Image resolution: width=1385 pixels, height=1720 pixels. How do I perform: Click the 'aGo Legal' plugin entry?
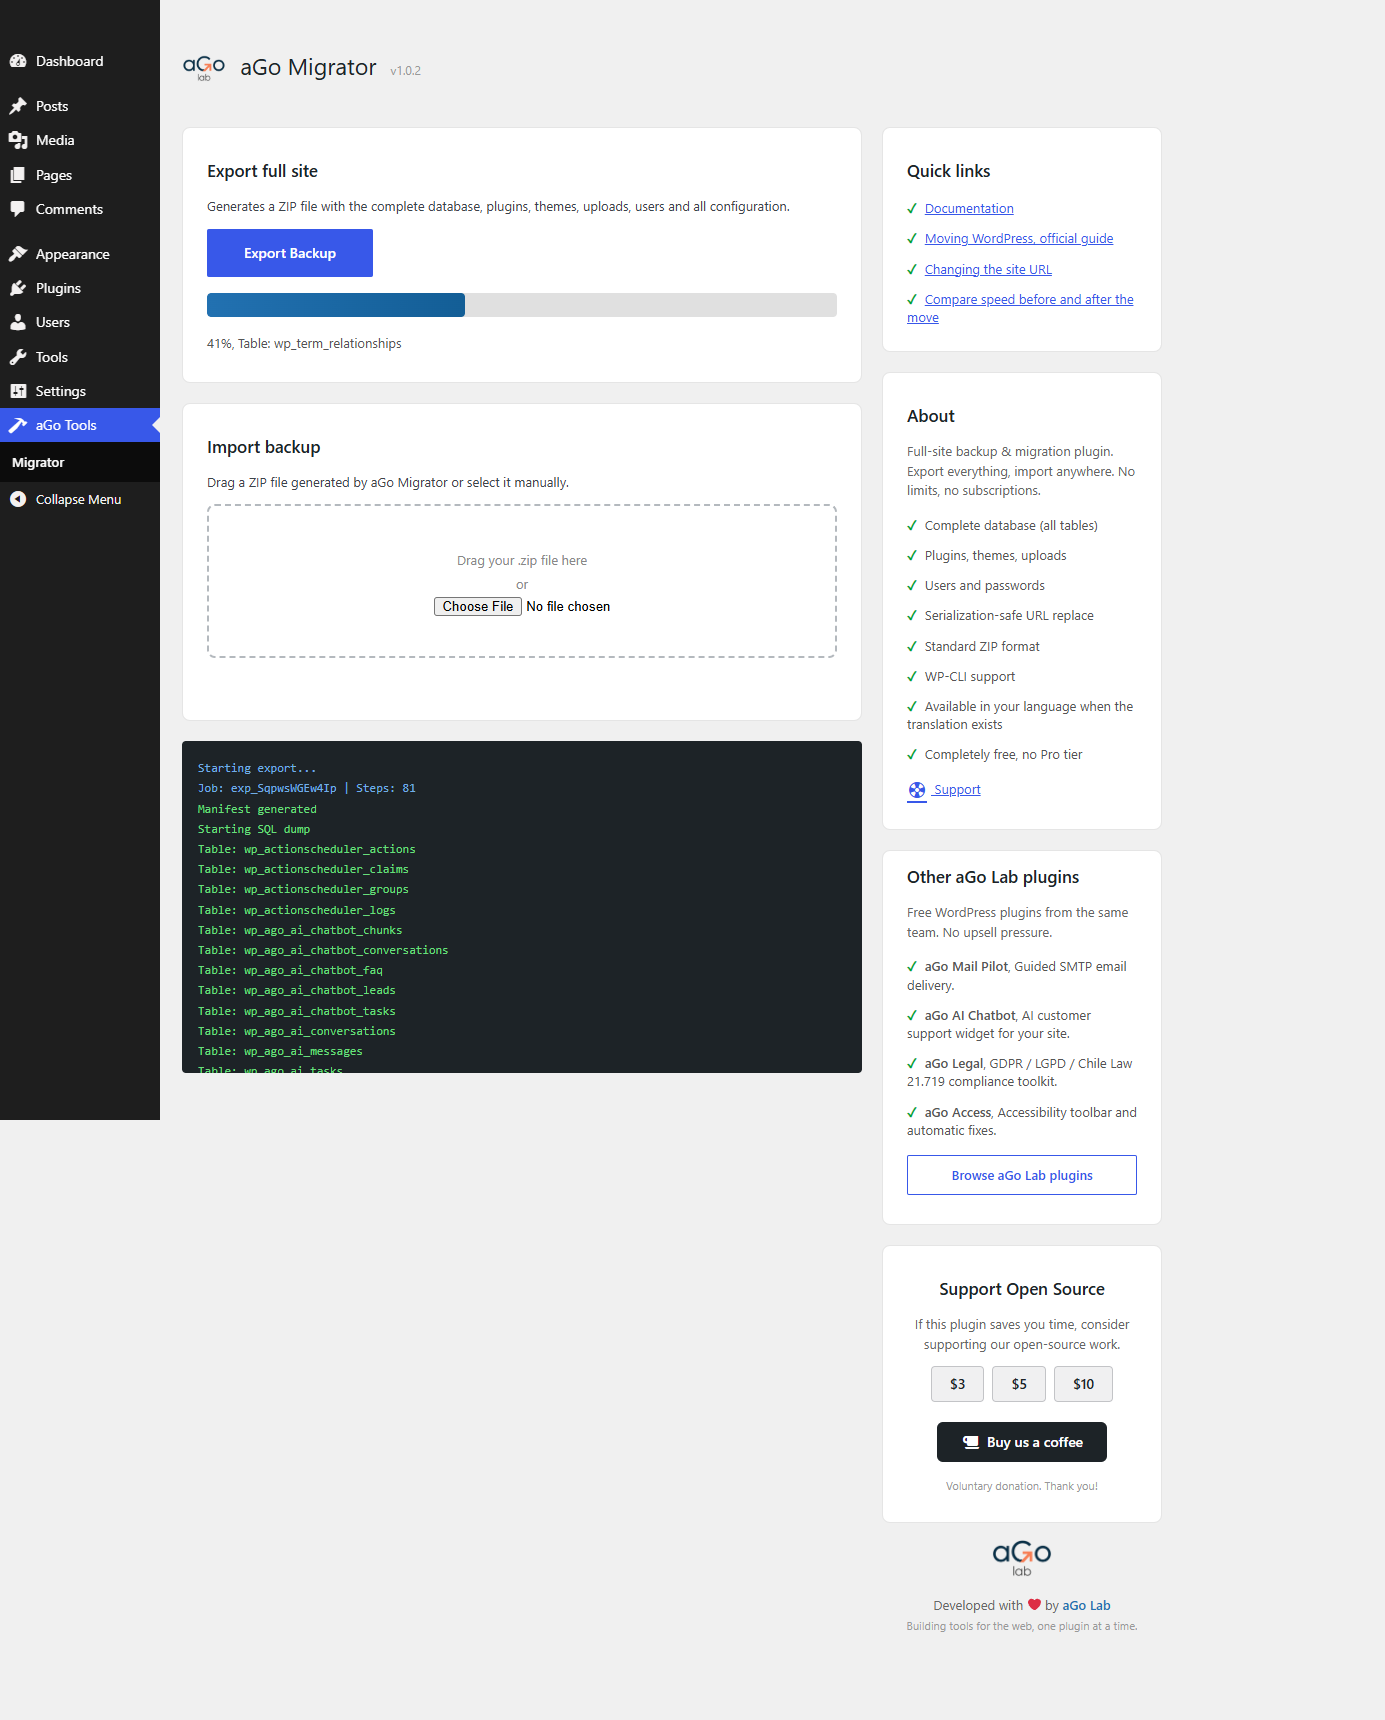click(x=1022, y=1072)
